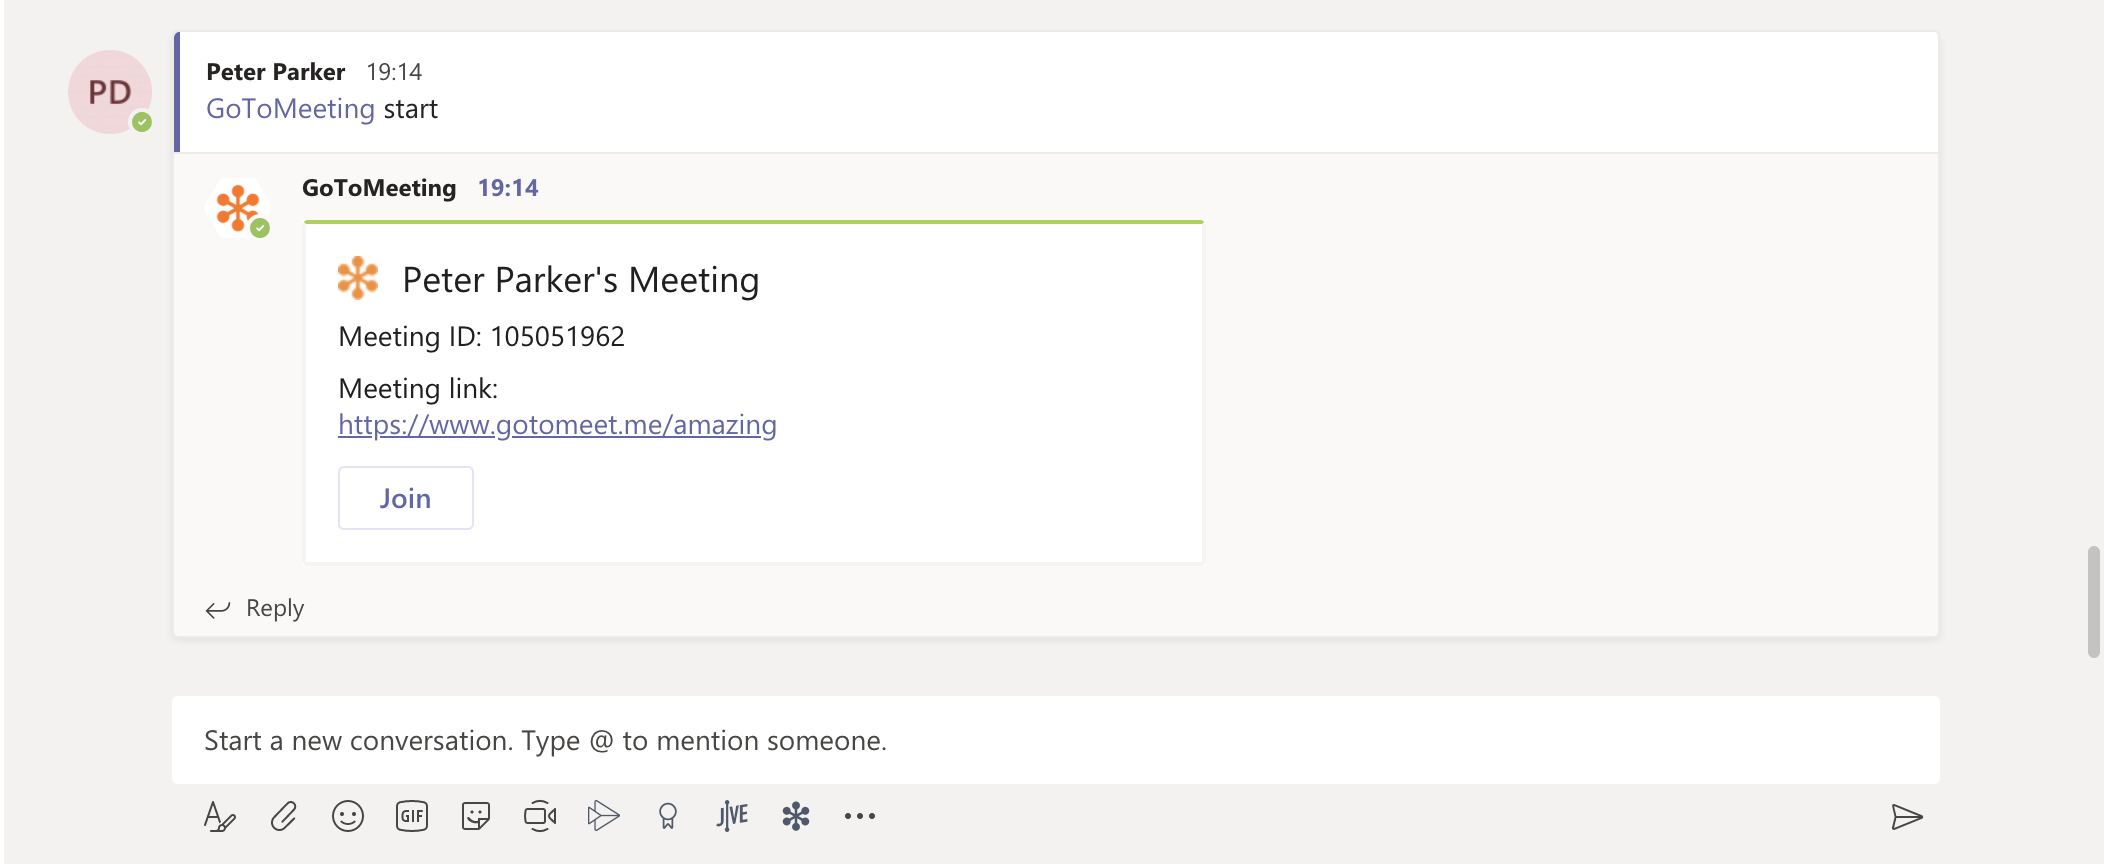Open the GIF picker
The height and width of the screenshot is (864, 2104).
412,817
